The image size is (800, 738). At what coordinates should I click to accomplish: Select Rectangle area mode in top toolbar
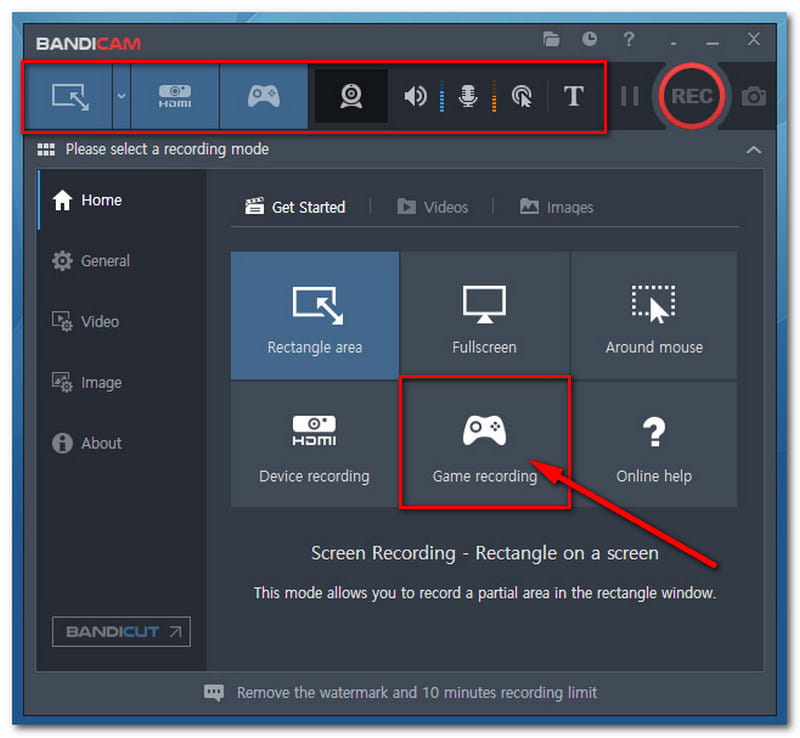(70, 97)
